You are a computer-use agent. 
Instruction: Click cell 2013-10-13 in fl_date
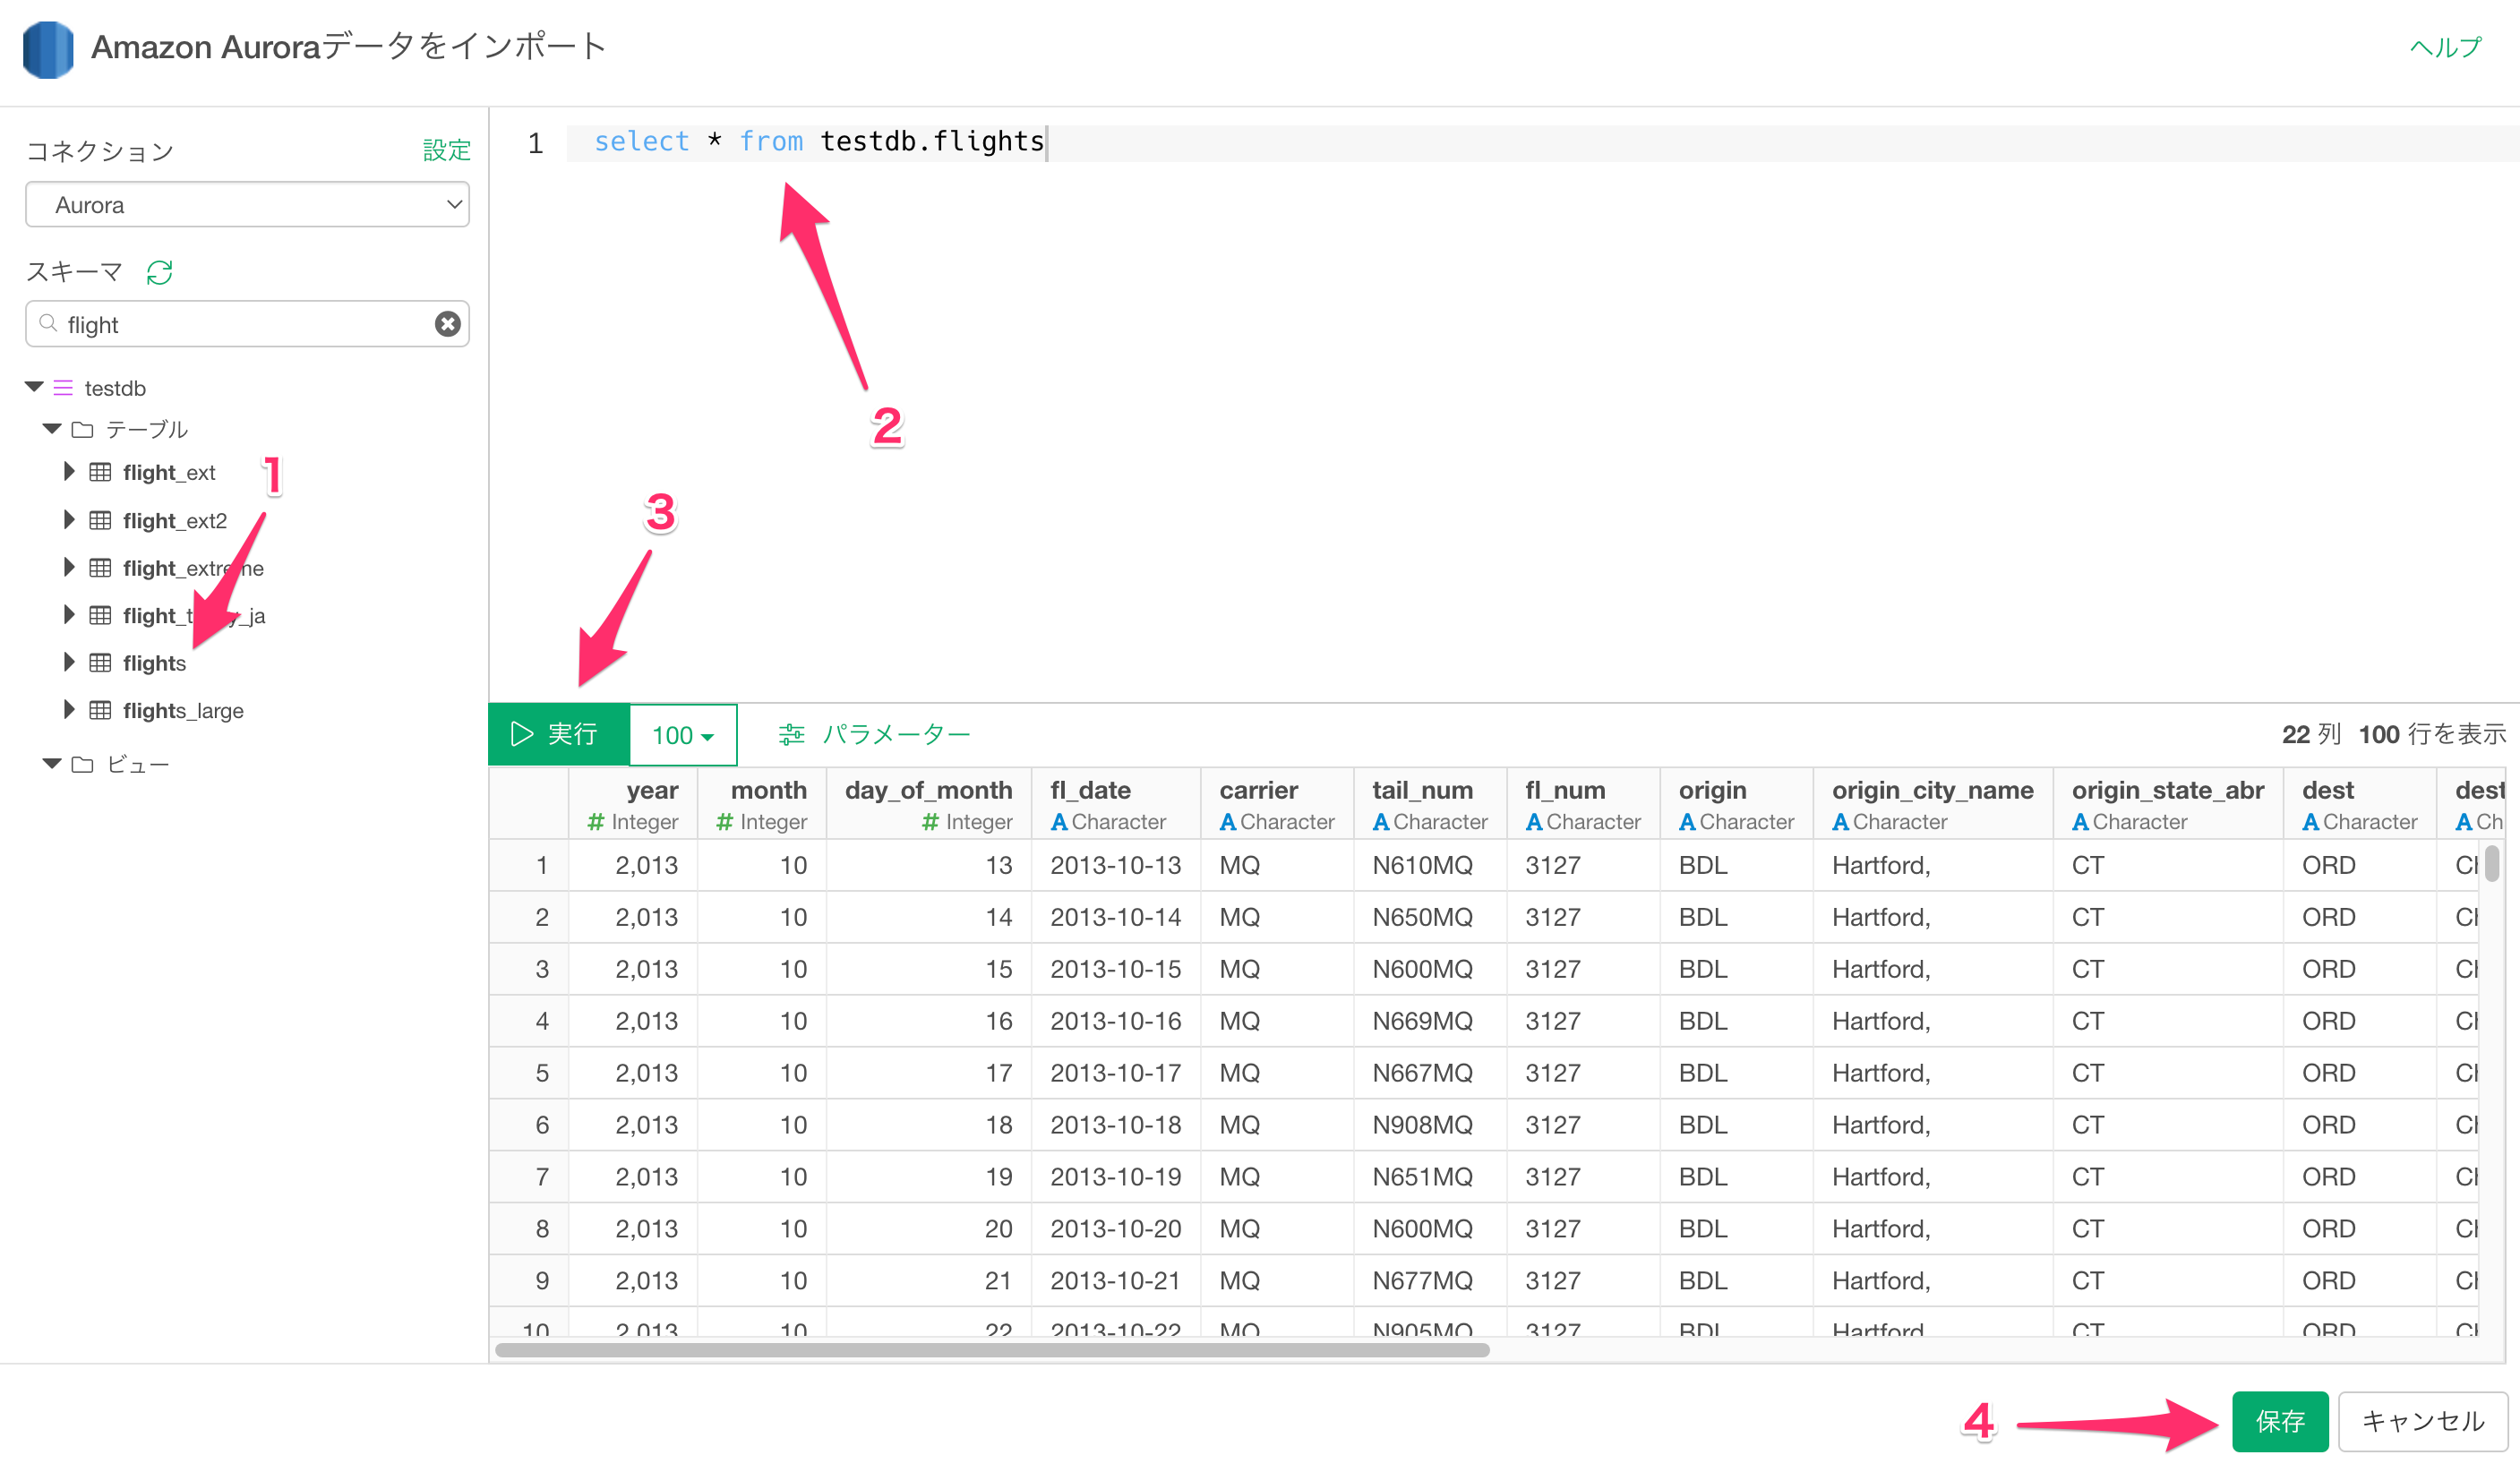[1116, 865]
